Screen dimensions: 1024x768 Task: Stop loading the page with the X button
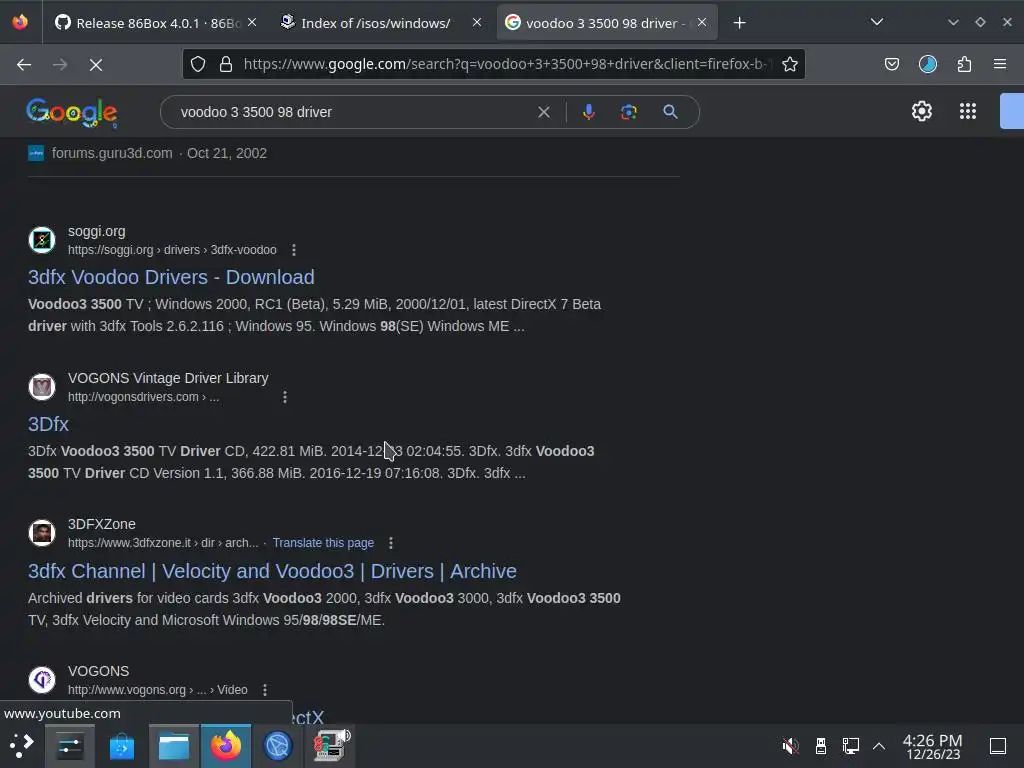pyautogui.click(x=96, y=65)
